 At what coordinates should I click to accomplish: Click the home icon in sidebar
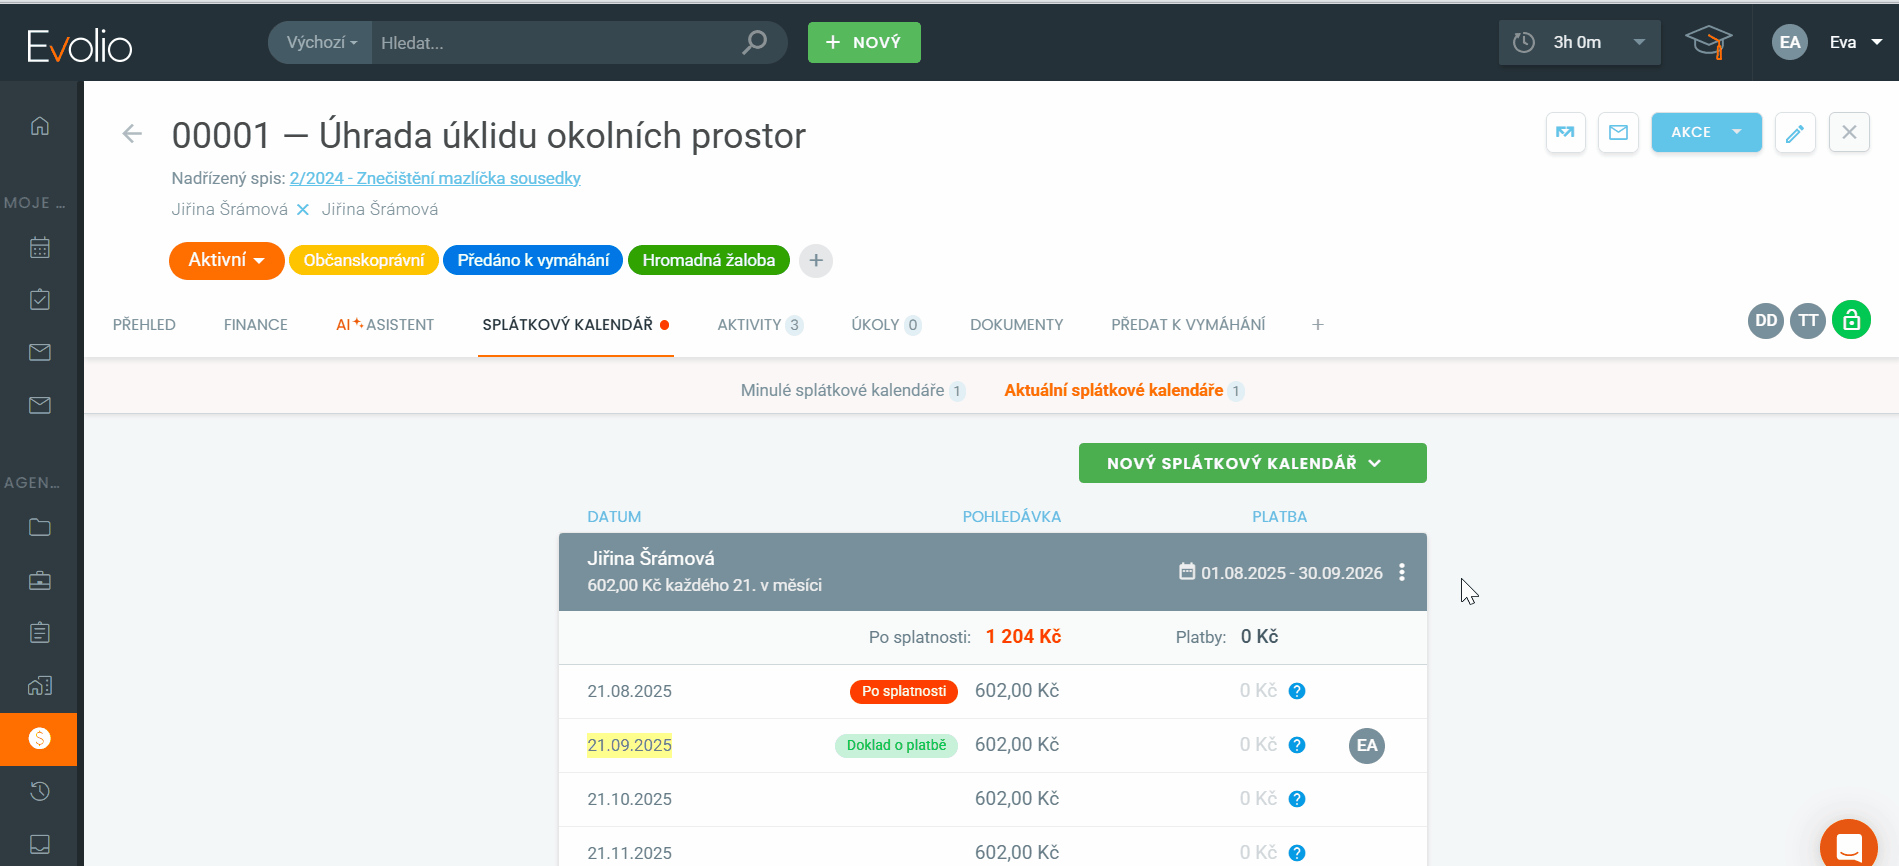click(x=40, y=126)
